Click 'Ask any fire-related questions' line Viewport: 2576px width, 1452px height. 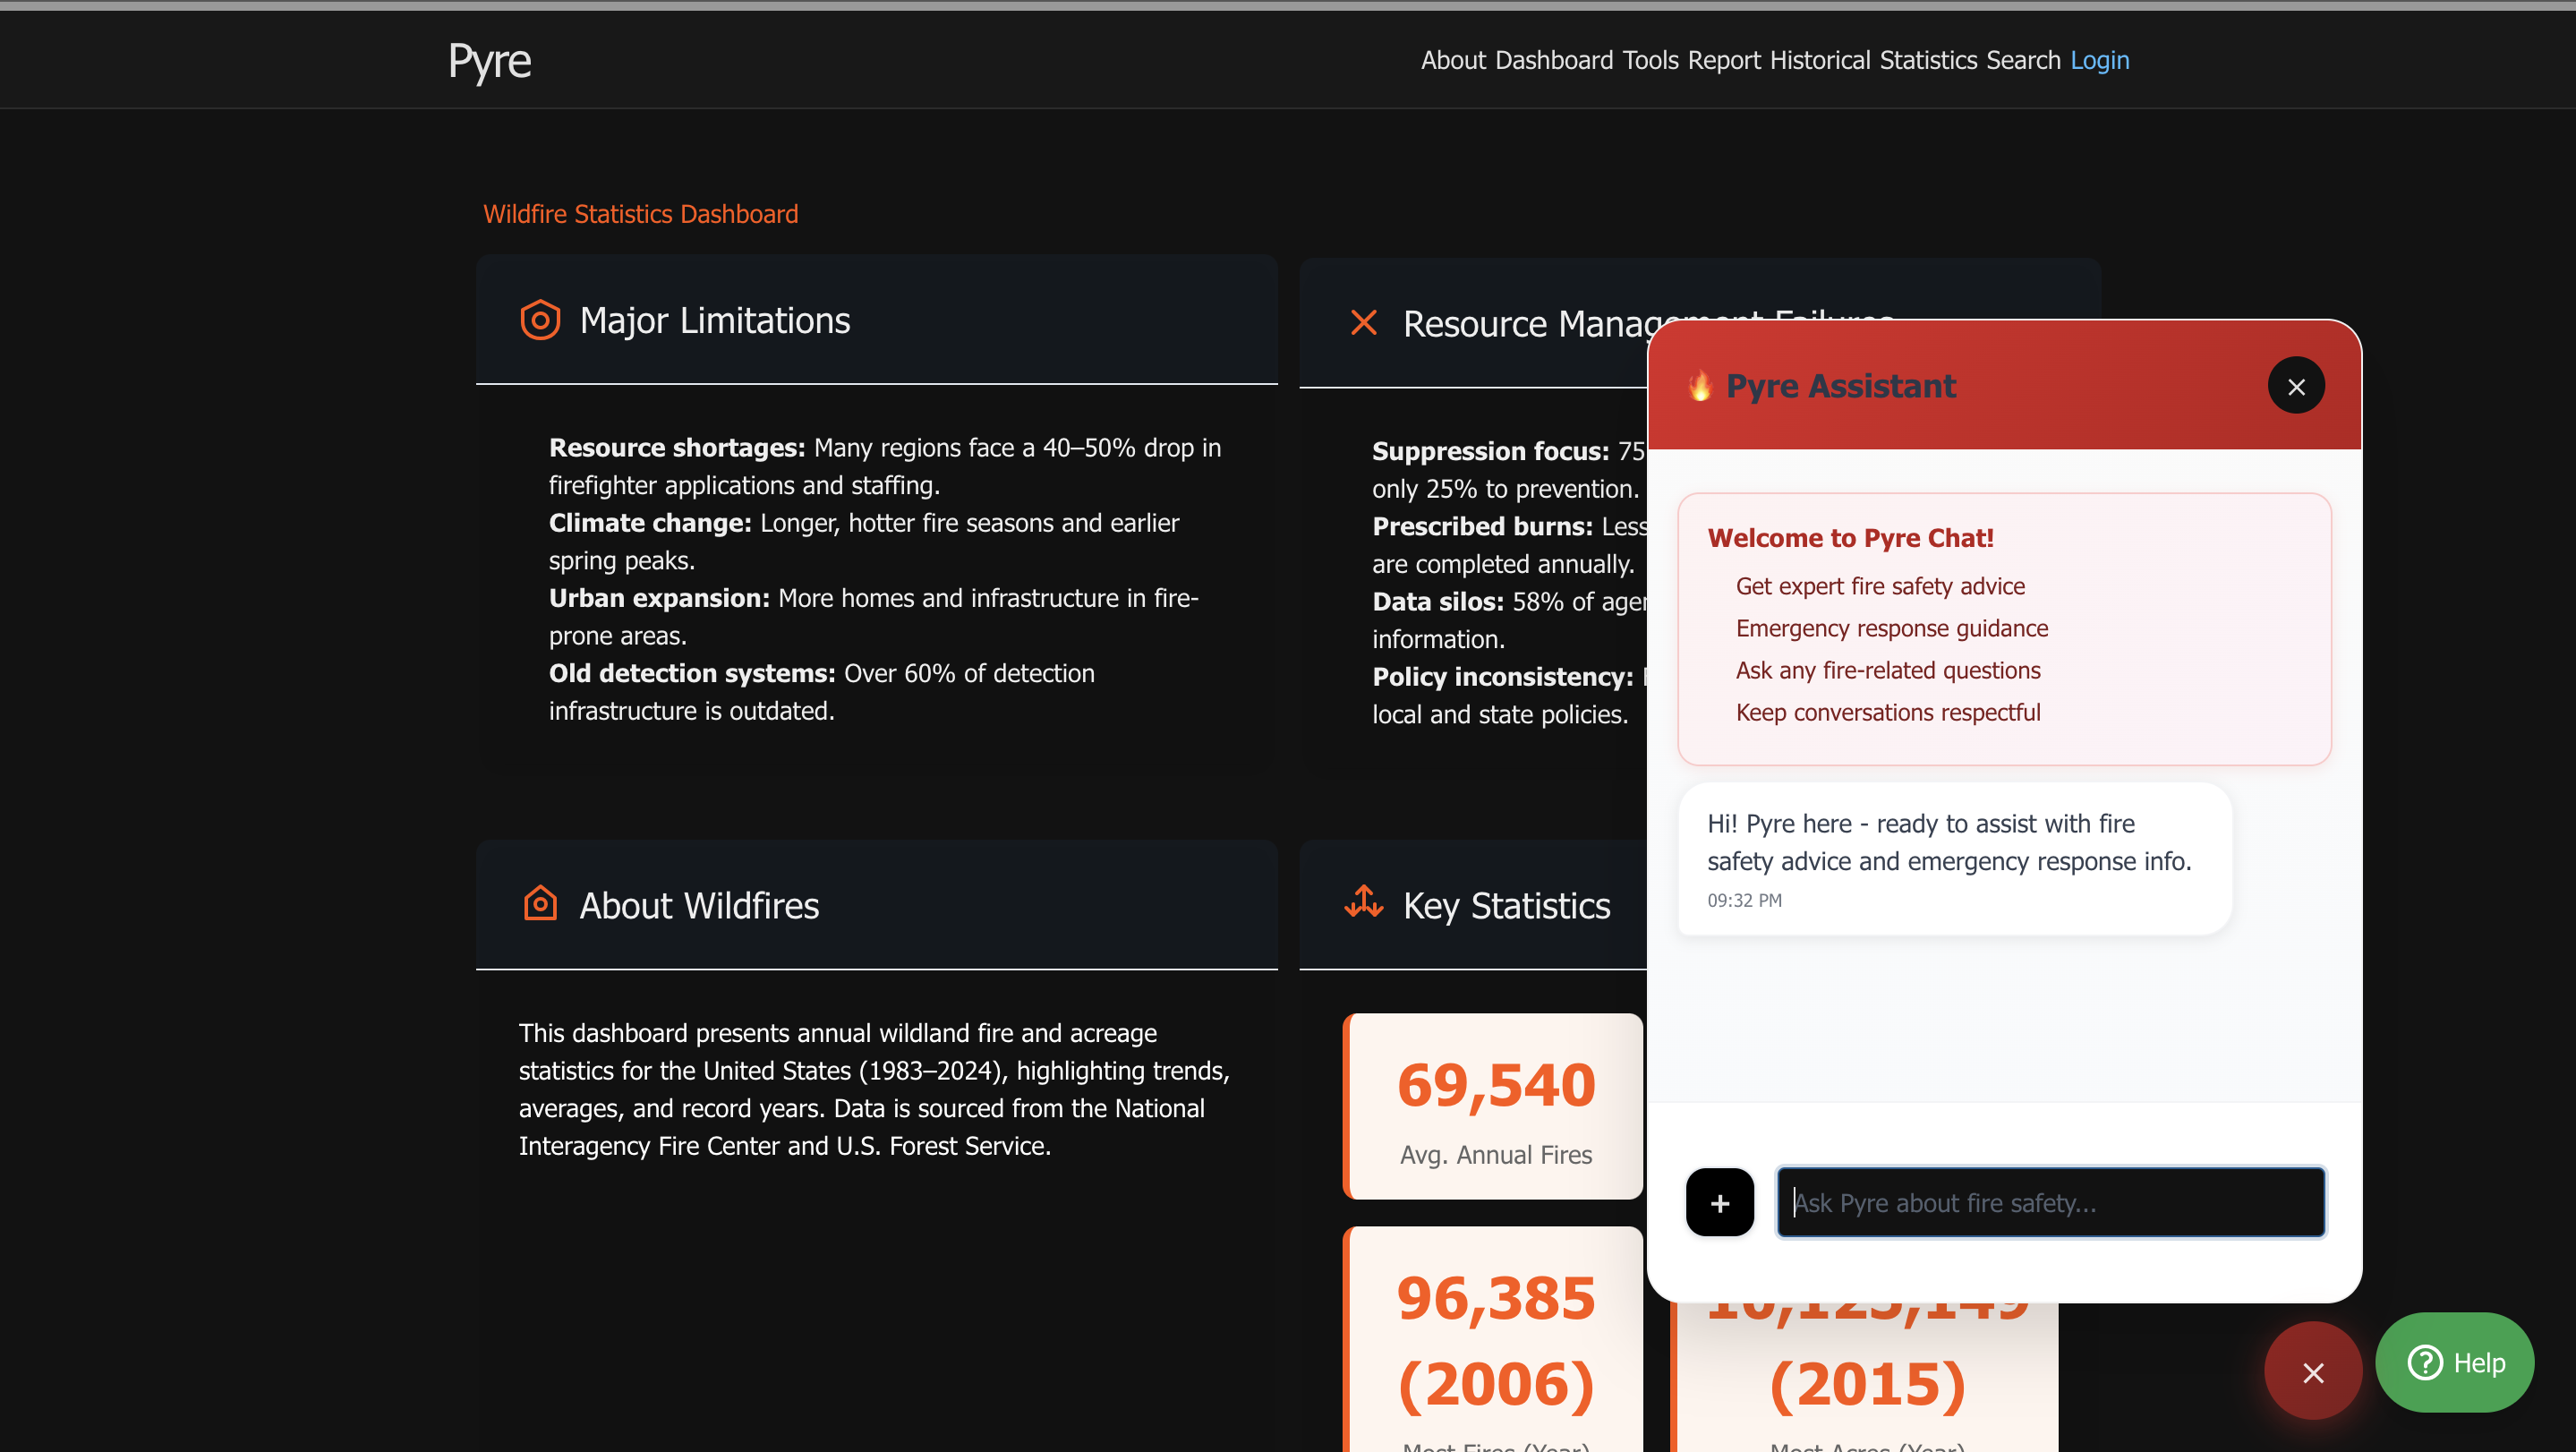pyautogui.click(x=1887, y=670)
